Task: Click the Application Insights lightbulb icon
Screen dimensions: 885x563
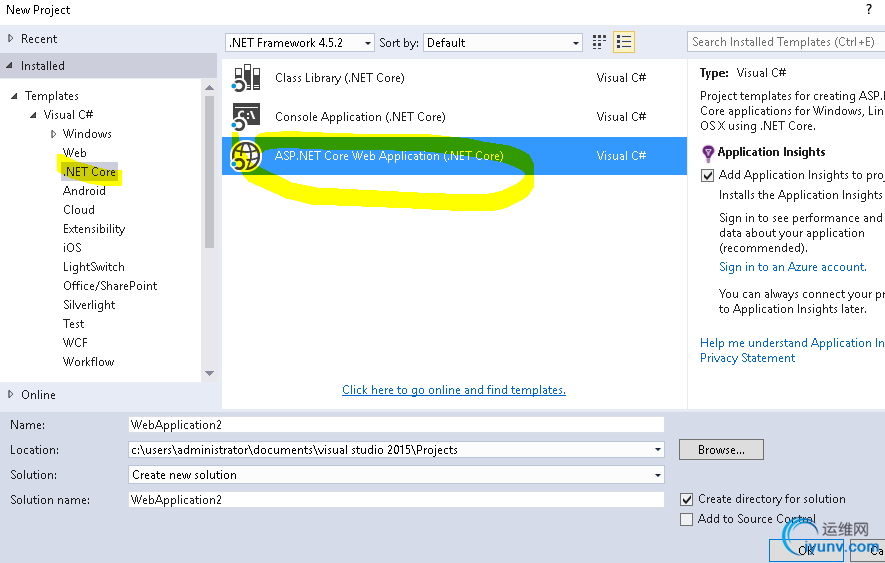Action: pos(707,153)
